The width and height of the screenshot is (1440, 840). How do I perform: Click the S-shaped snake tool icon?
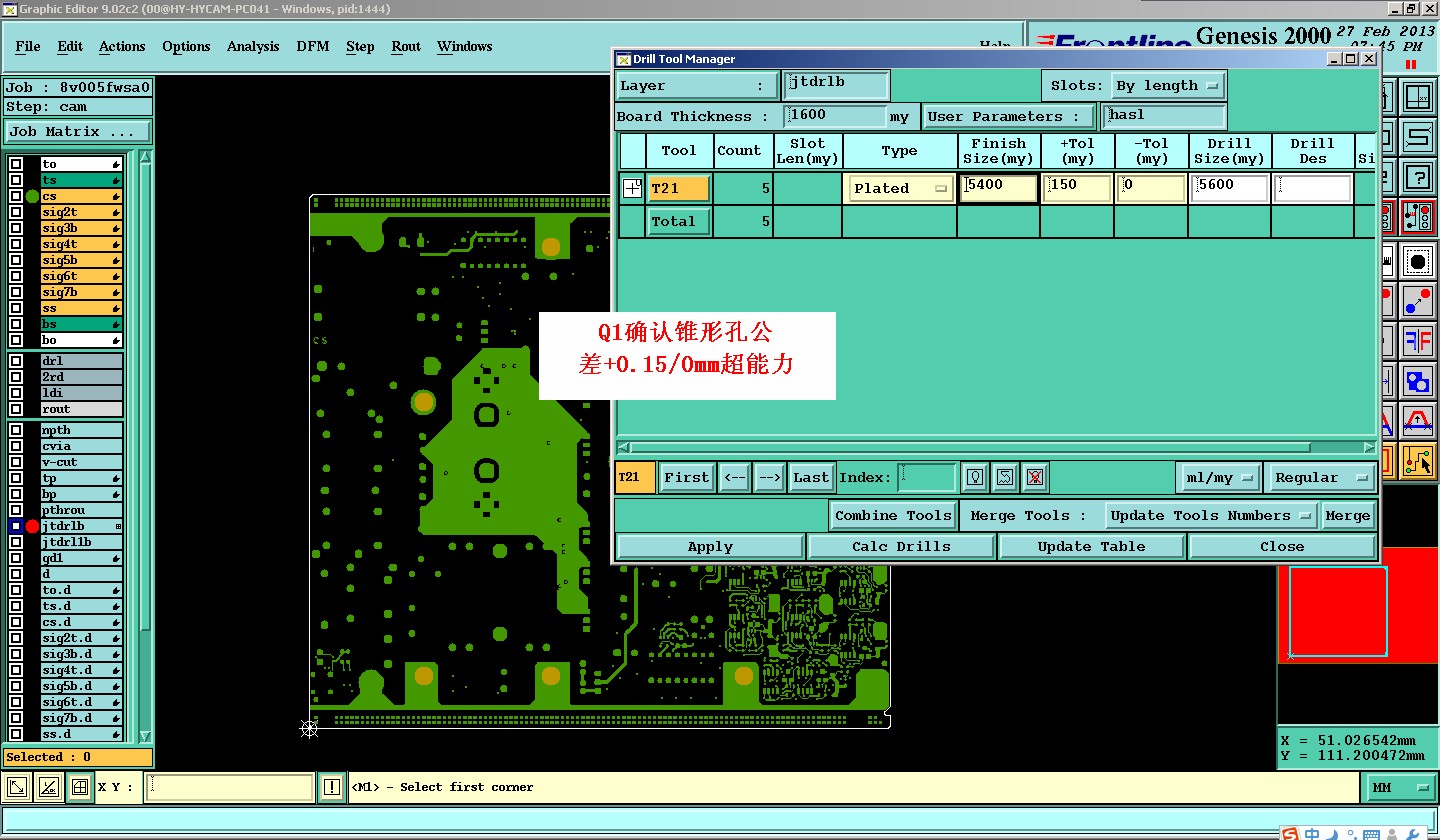[x=1417, y=136]
